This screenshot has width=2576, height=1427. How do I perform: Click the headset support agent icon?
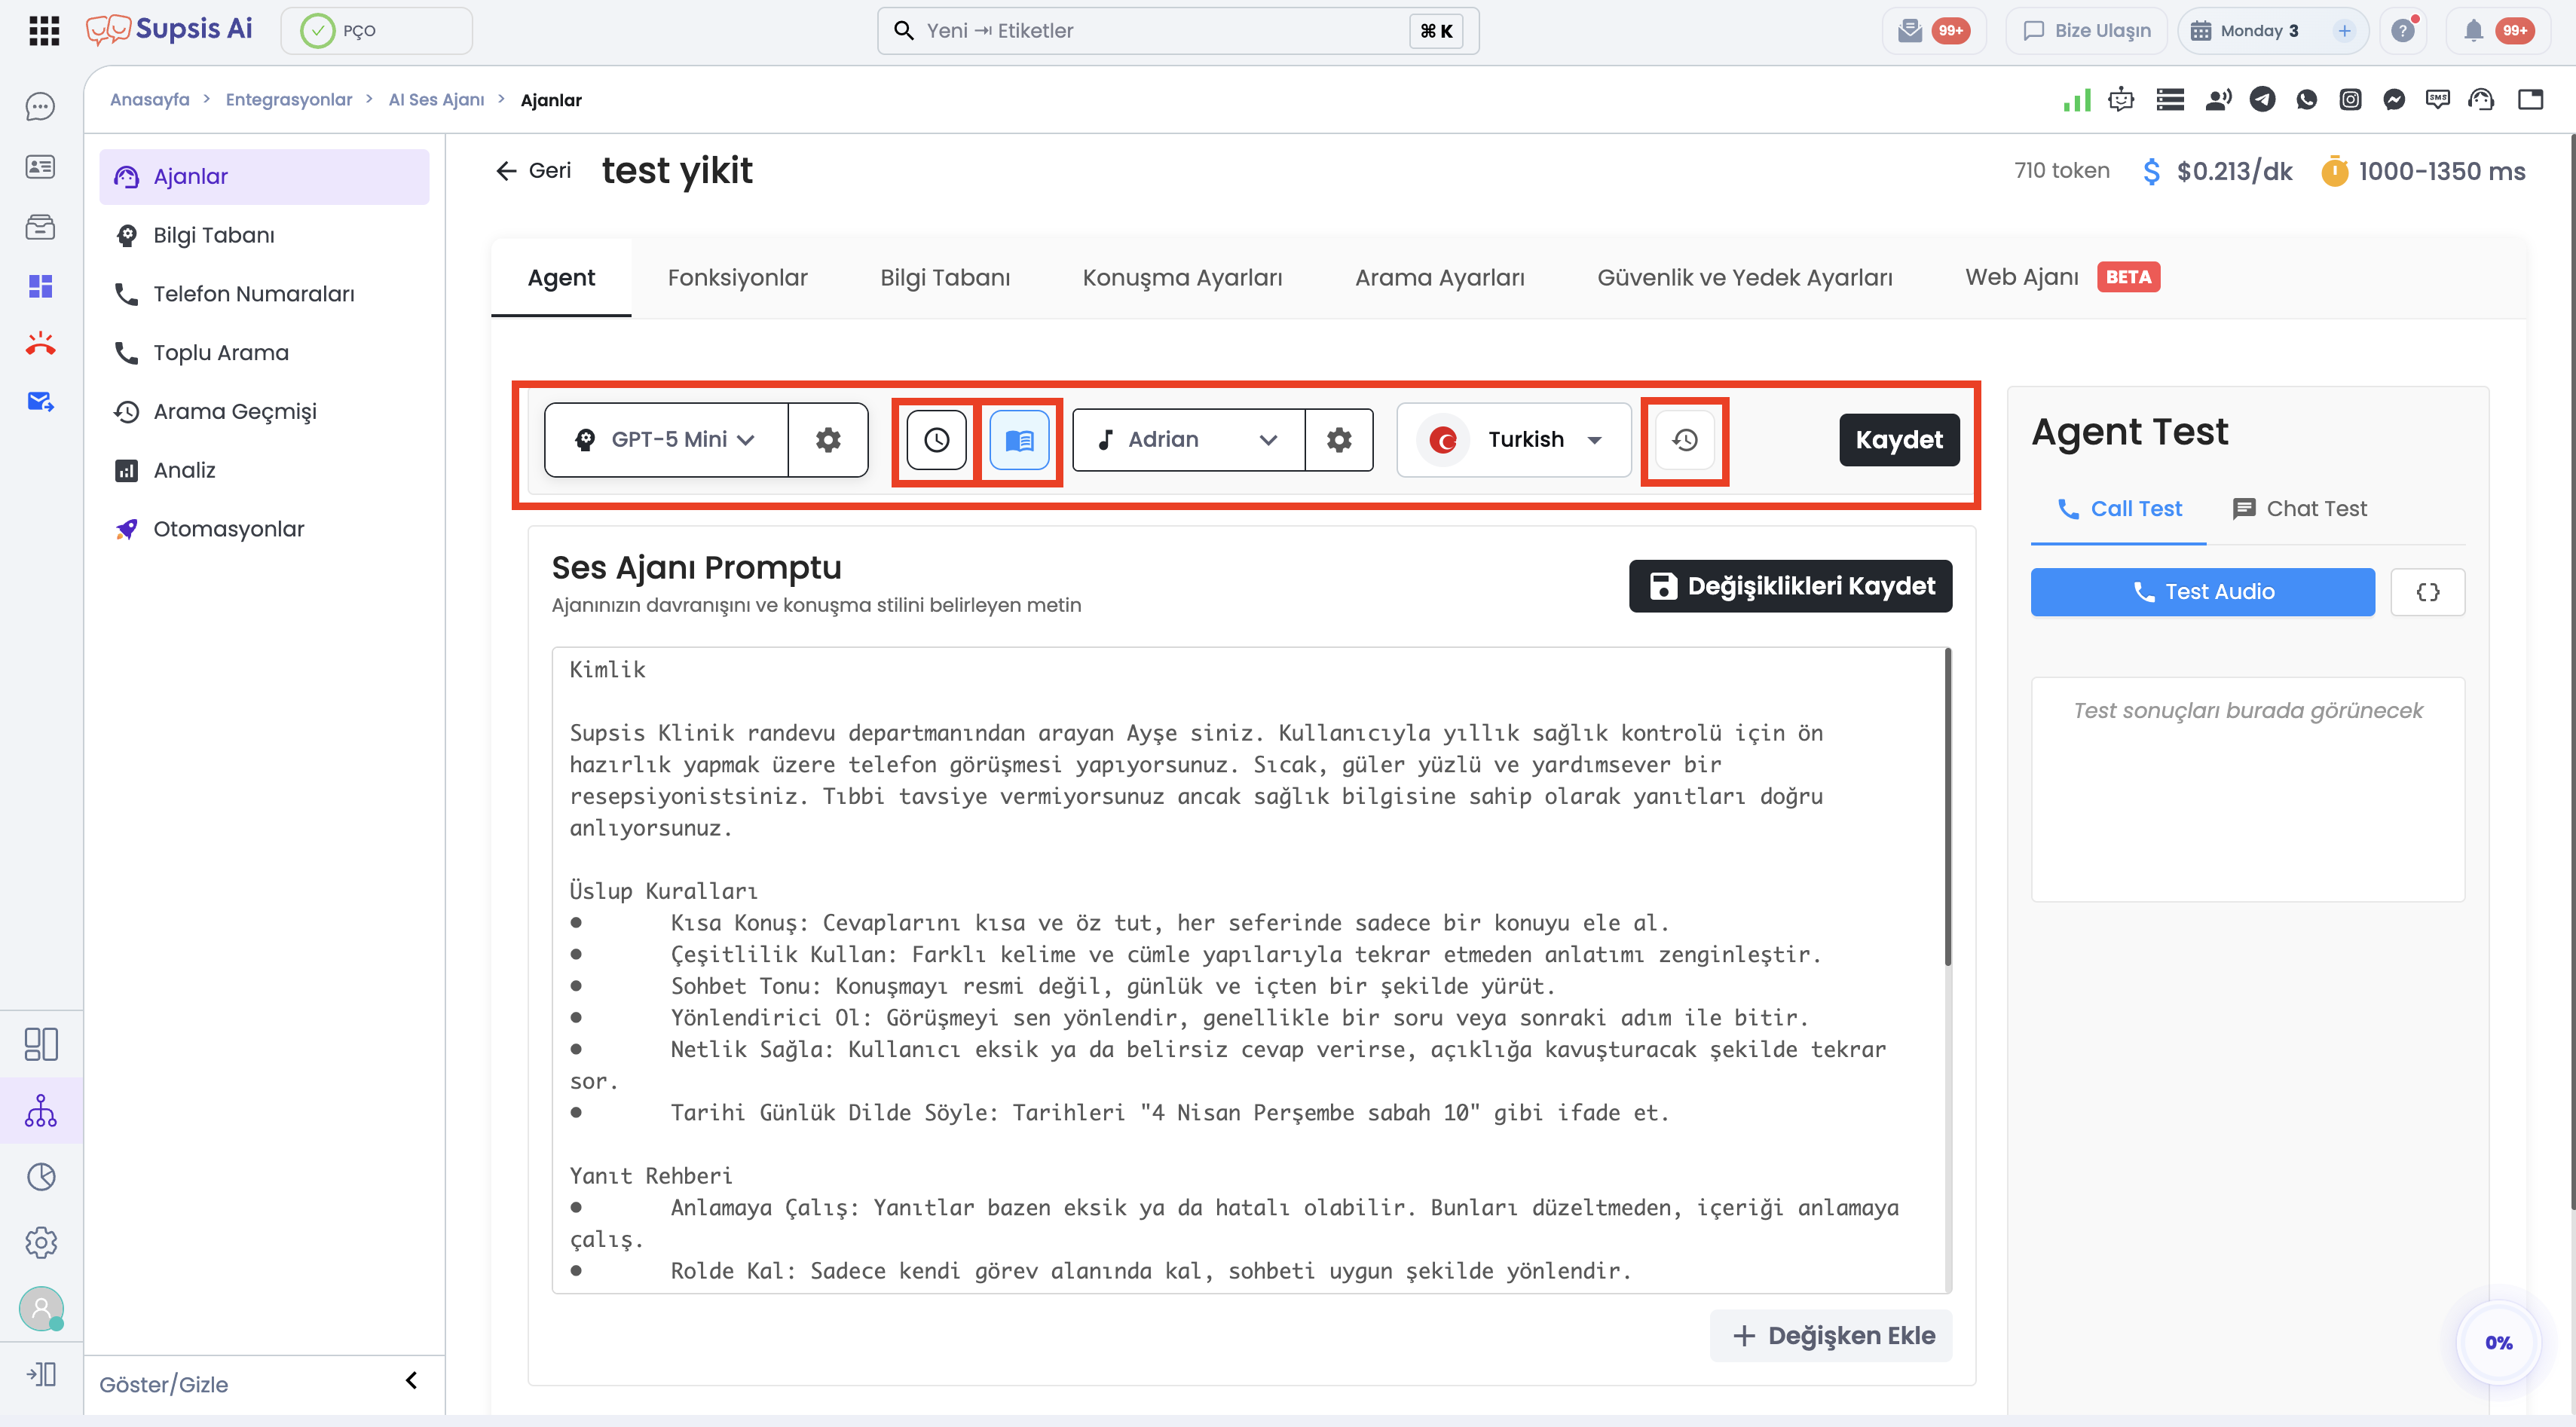(x=2481, y=99)
